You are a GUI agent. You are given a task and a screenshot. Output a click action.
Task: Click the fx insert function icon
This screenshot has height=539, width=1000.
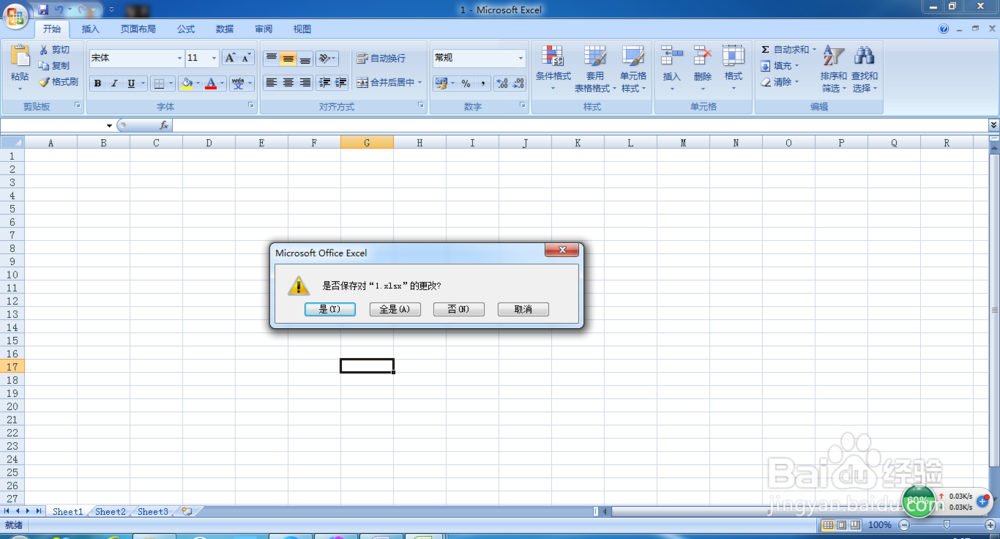tap(164, 125)
